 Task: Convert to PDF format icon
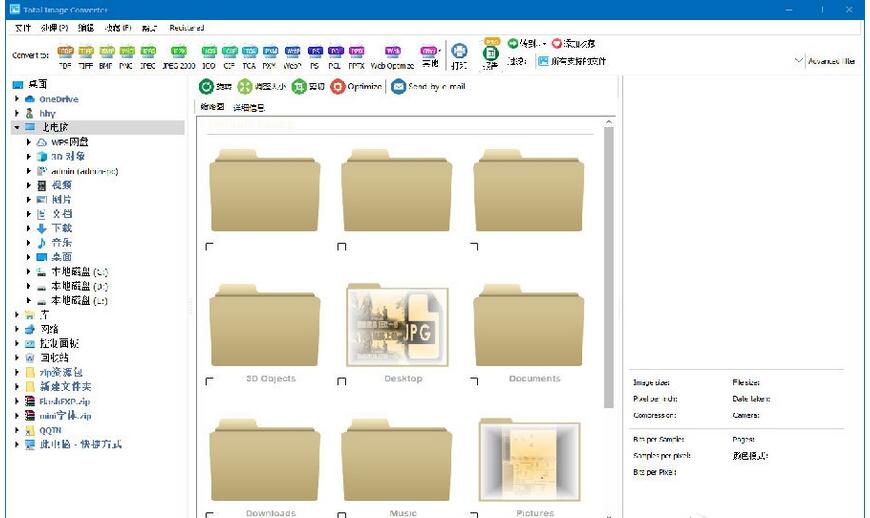65,51
